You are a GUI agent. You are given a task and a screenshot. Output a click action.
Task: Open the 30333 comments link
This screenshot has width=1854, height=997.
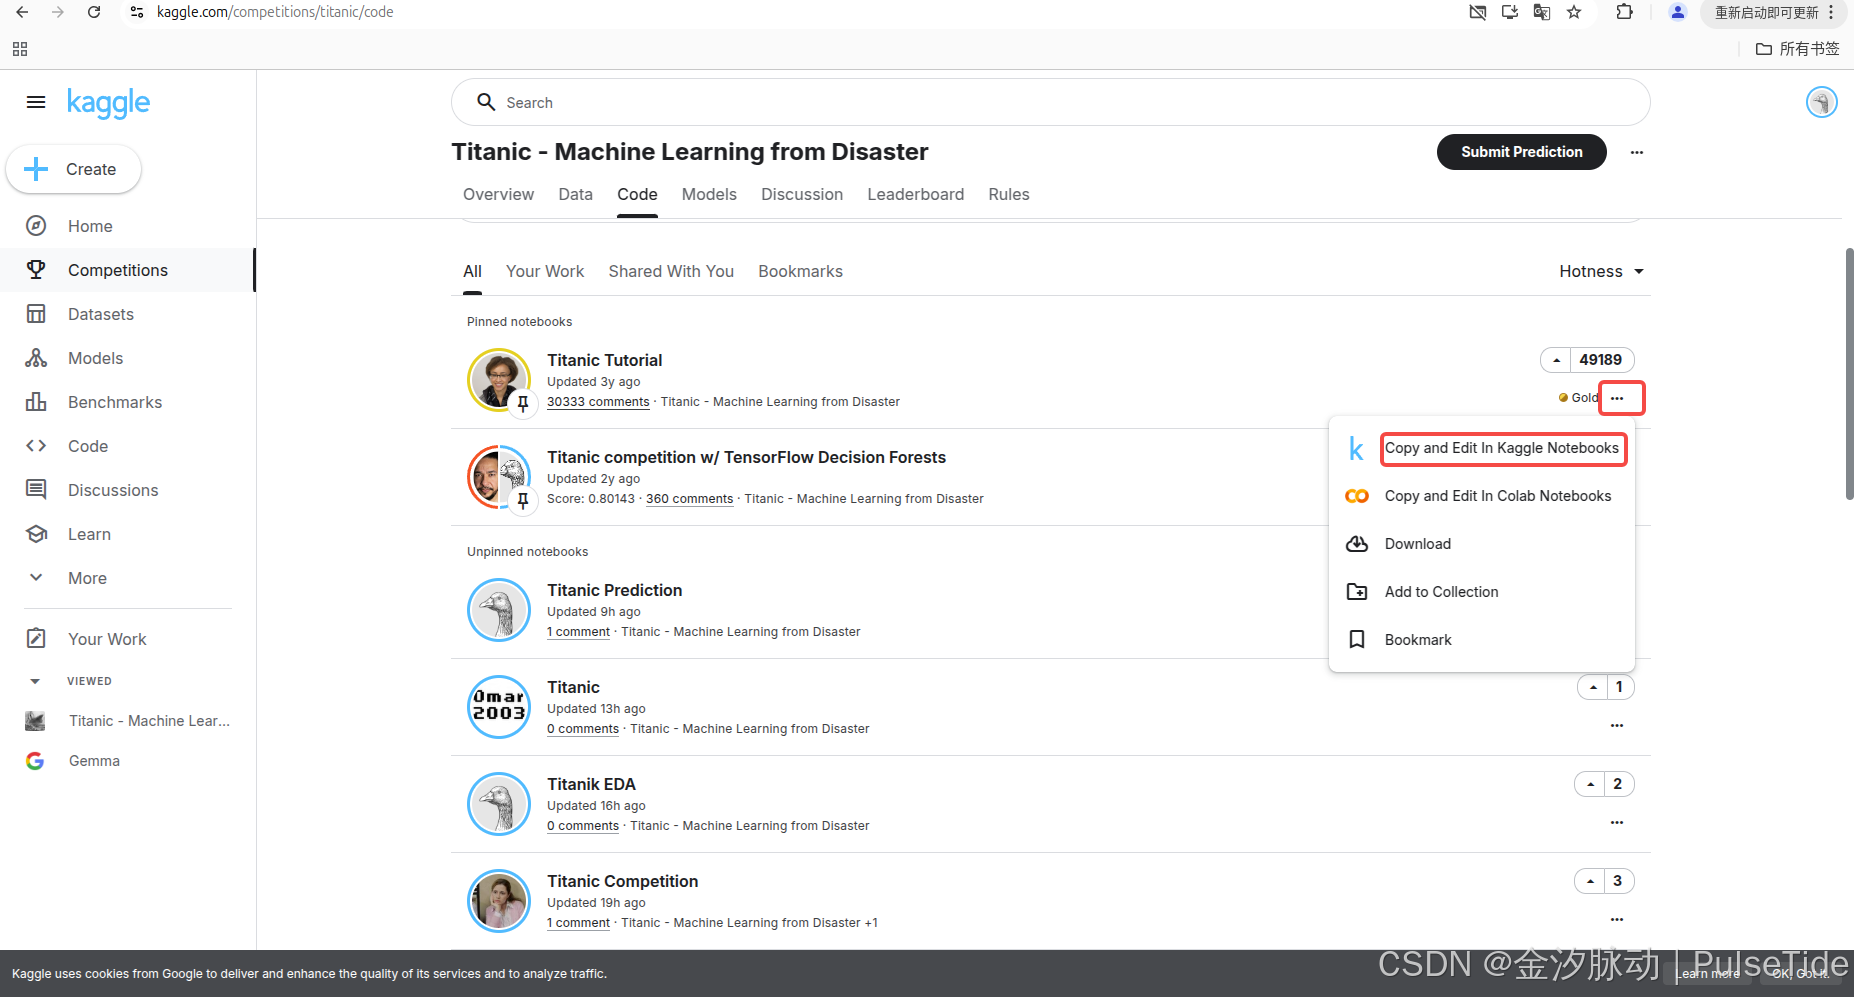point(598,402)
